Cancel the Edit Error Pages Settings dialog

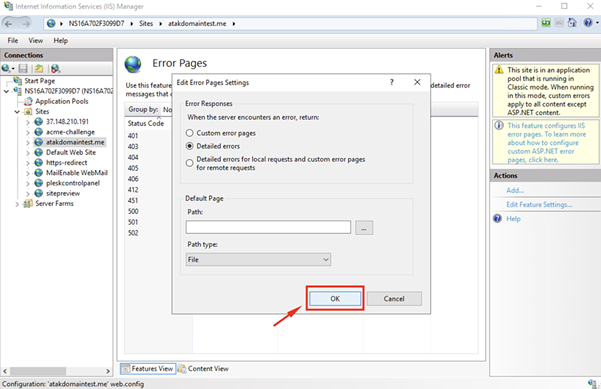[394, 299]
